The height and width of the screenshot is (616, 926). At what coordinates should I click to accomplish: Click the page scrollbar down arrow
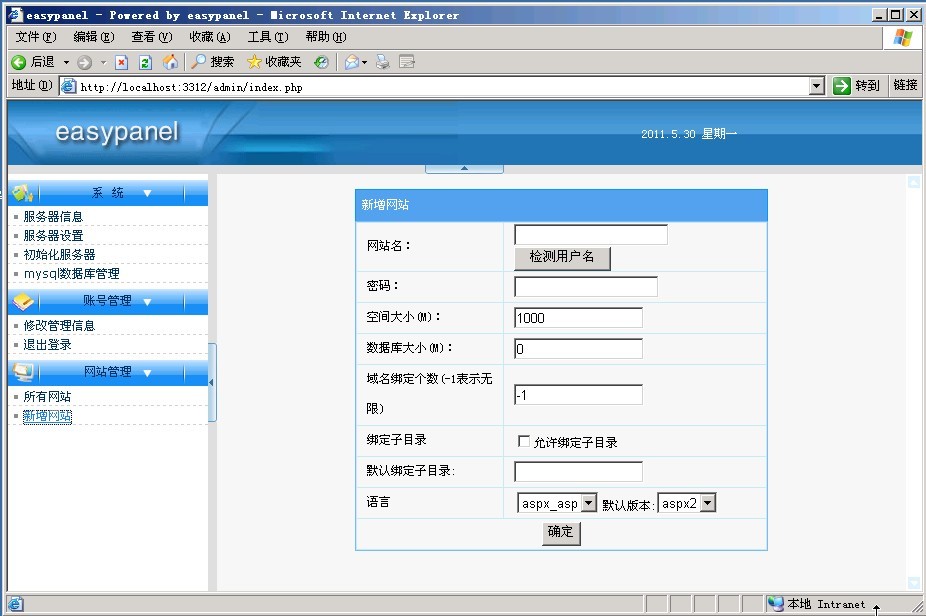tap(914, 582)
